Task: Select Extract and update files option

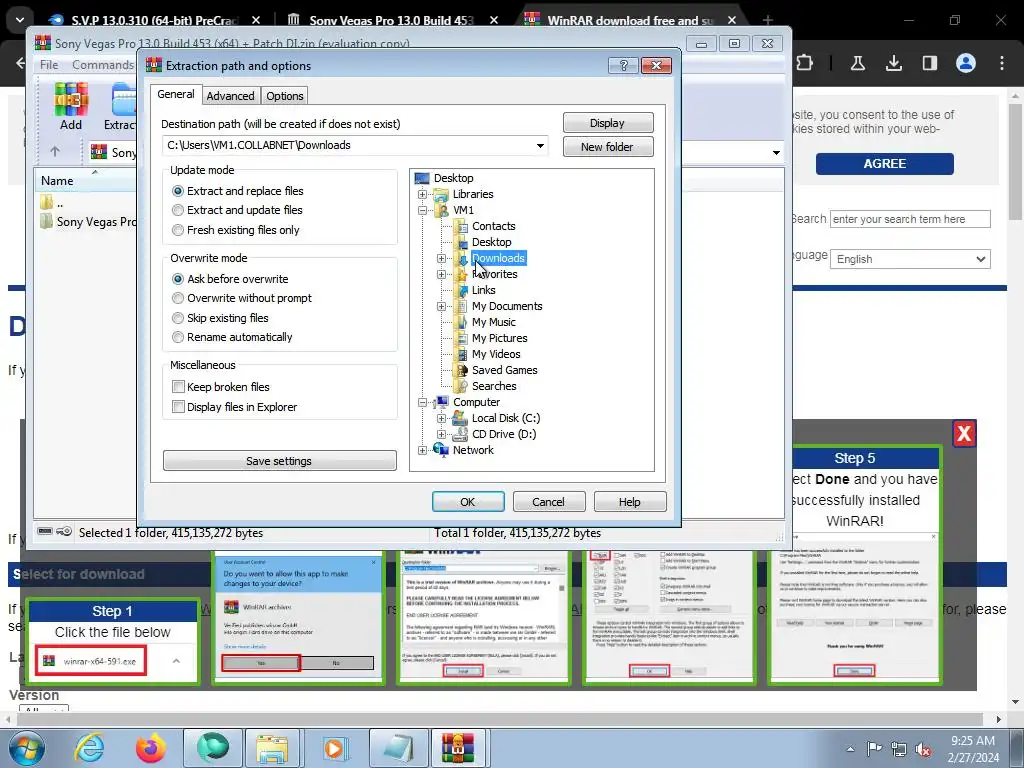Action: click(x=178, y=210)
